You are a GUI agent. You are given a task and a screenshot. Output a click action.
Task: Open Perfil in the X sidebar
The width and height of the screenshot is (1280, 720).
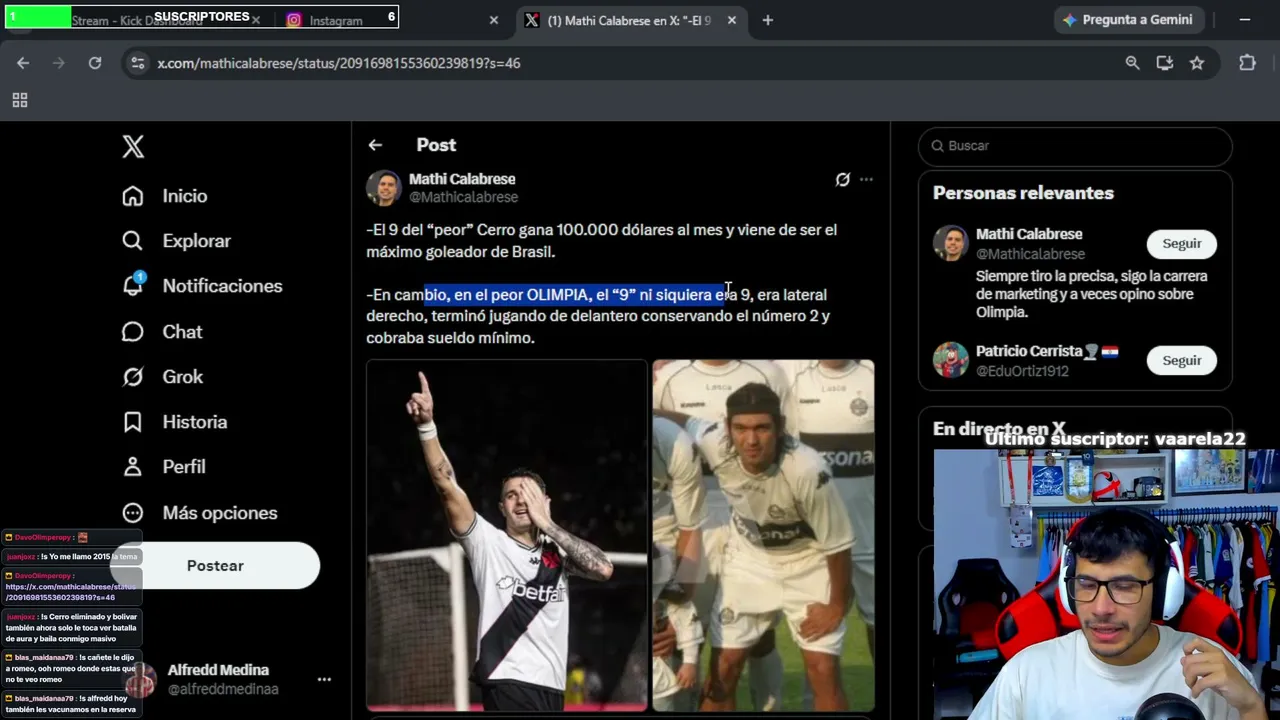[x=164, y=467]
